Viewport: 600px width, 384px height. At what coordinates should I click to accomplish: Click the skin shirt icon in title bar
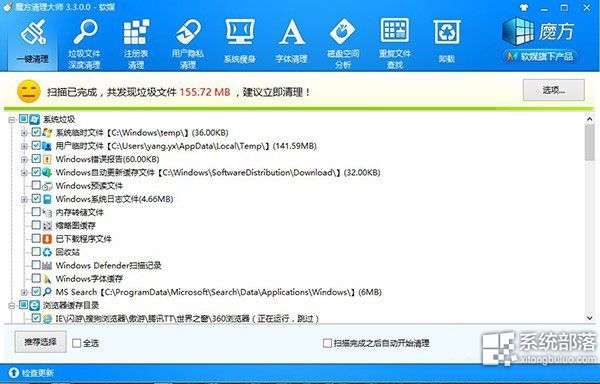pyautogui.click(x=524, y=7)
